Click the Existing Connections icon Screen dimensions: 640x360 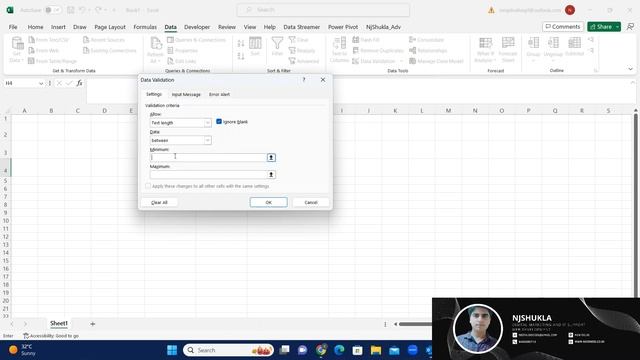tap(86, 51)
